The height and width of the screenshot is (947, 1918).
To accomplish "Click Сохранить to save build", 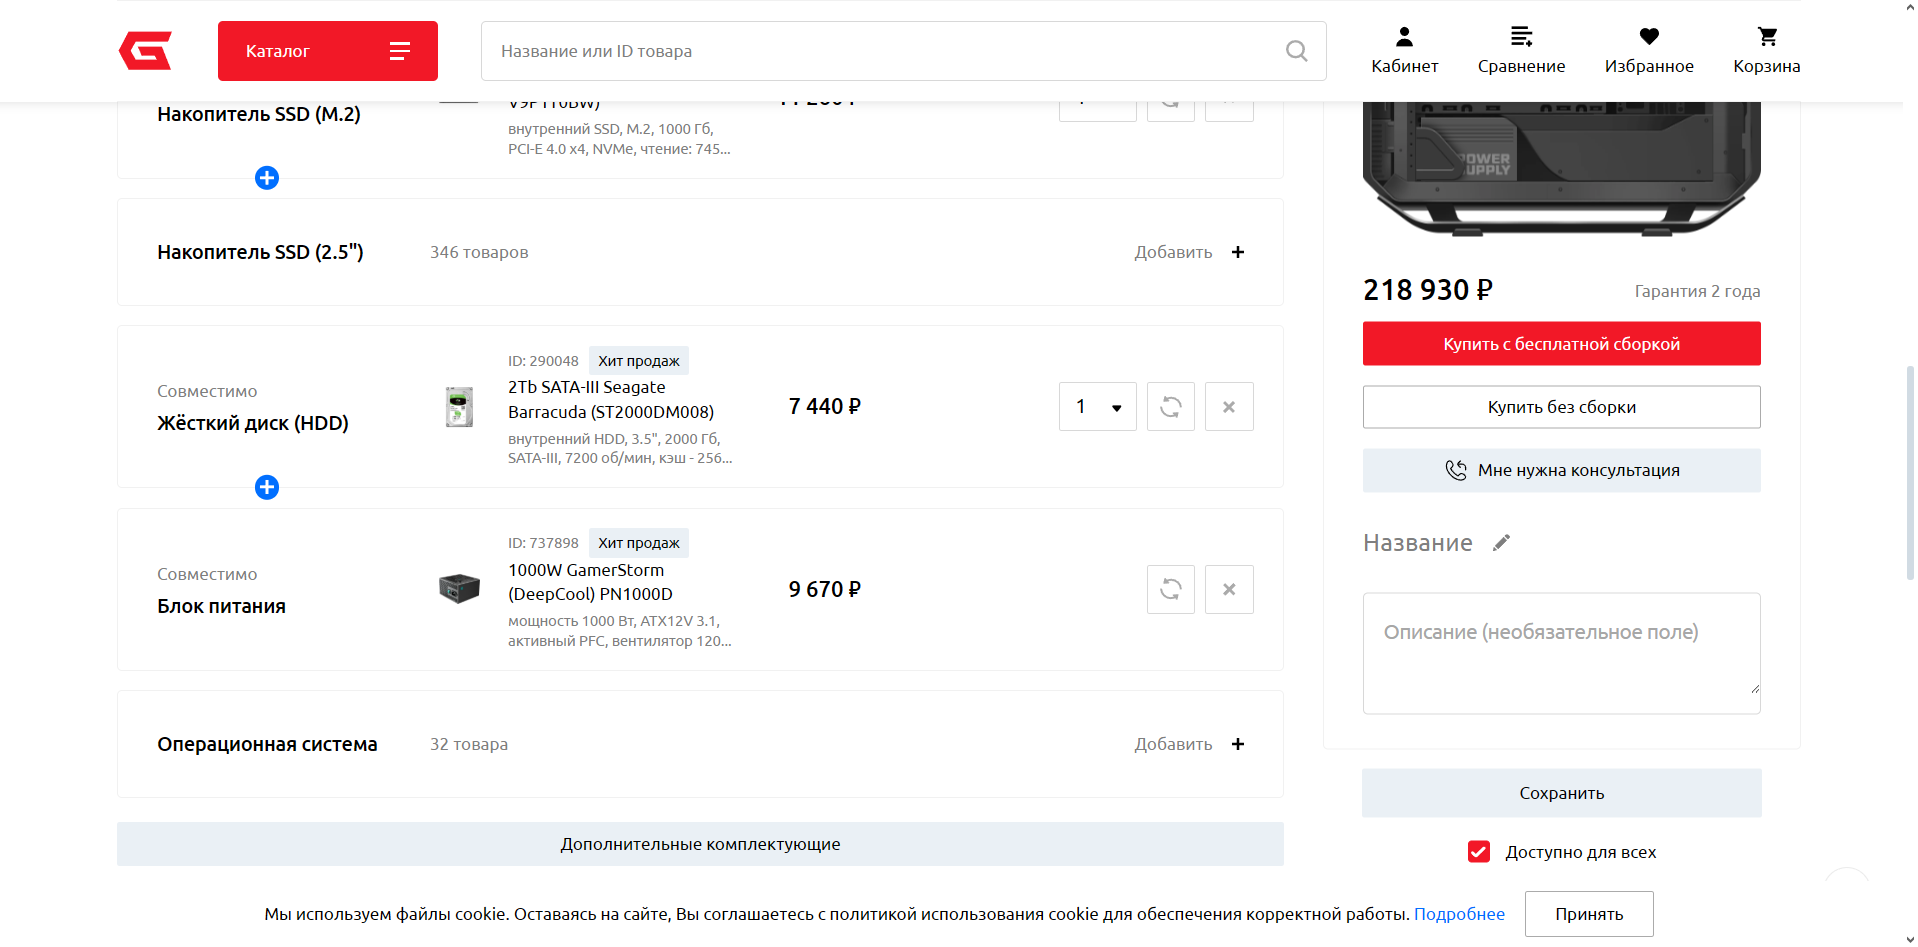I will pyautogui.click(x=1561, y=793).
